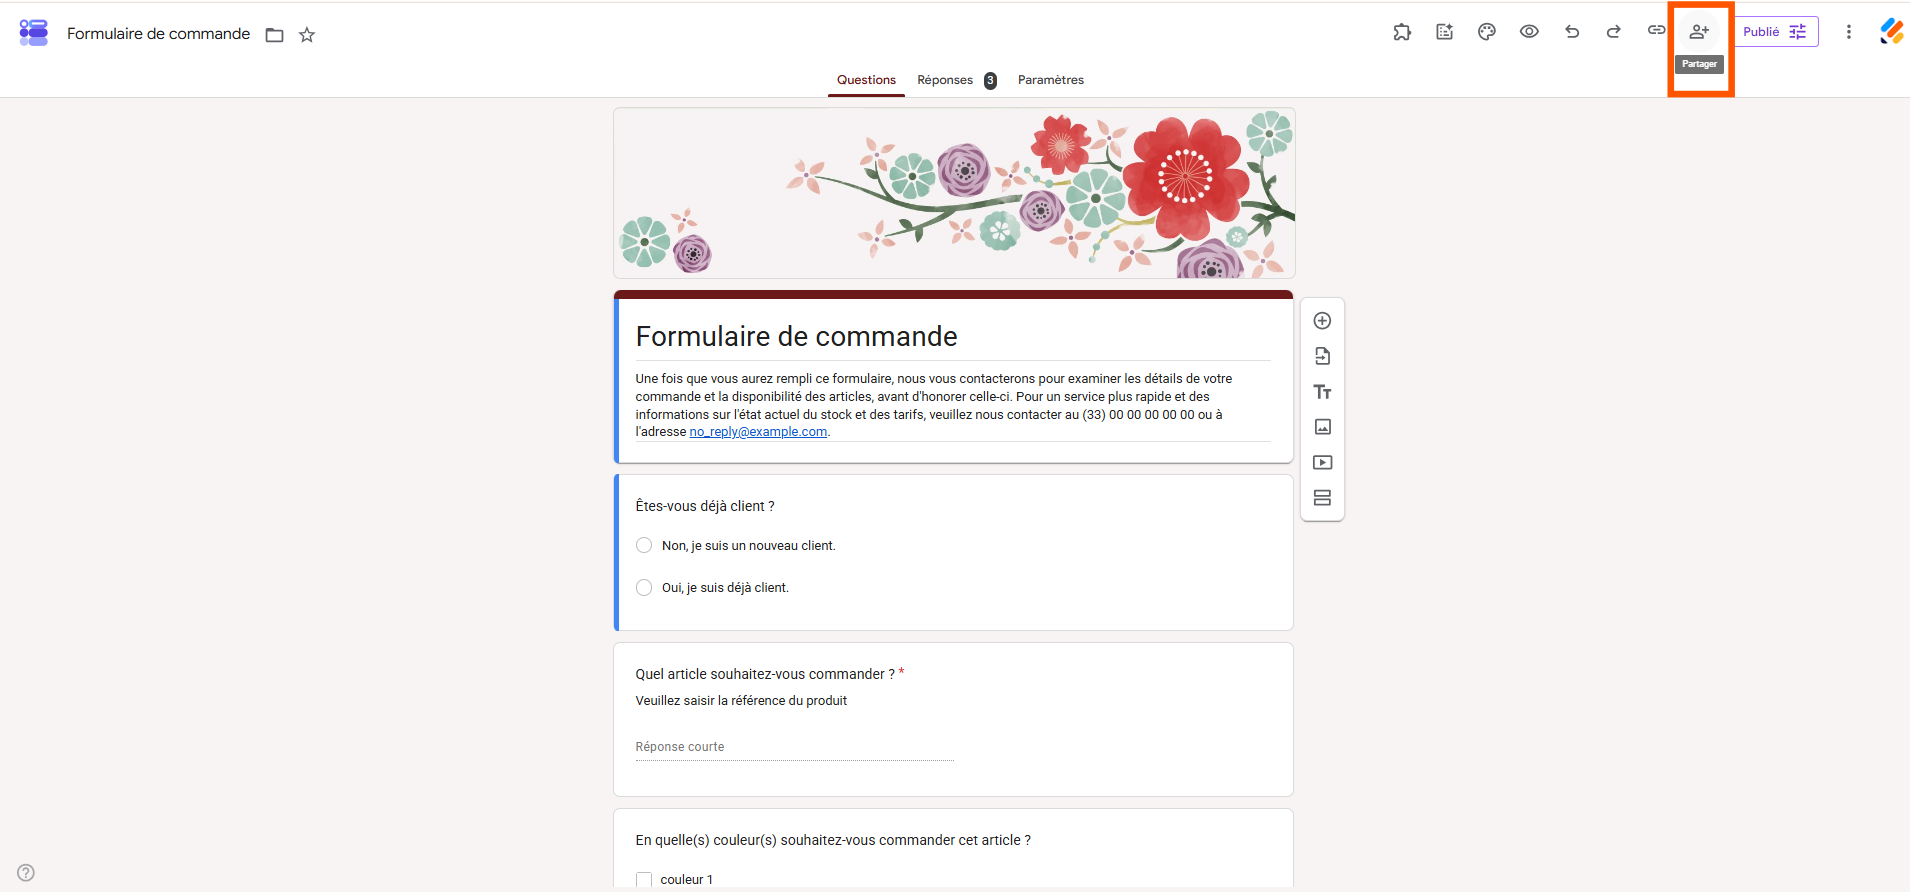This screenshot has width=1910, height=892.
Task: Click the 'Formulaire de commande' heading in form card
Action: click(796, 336)
